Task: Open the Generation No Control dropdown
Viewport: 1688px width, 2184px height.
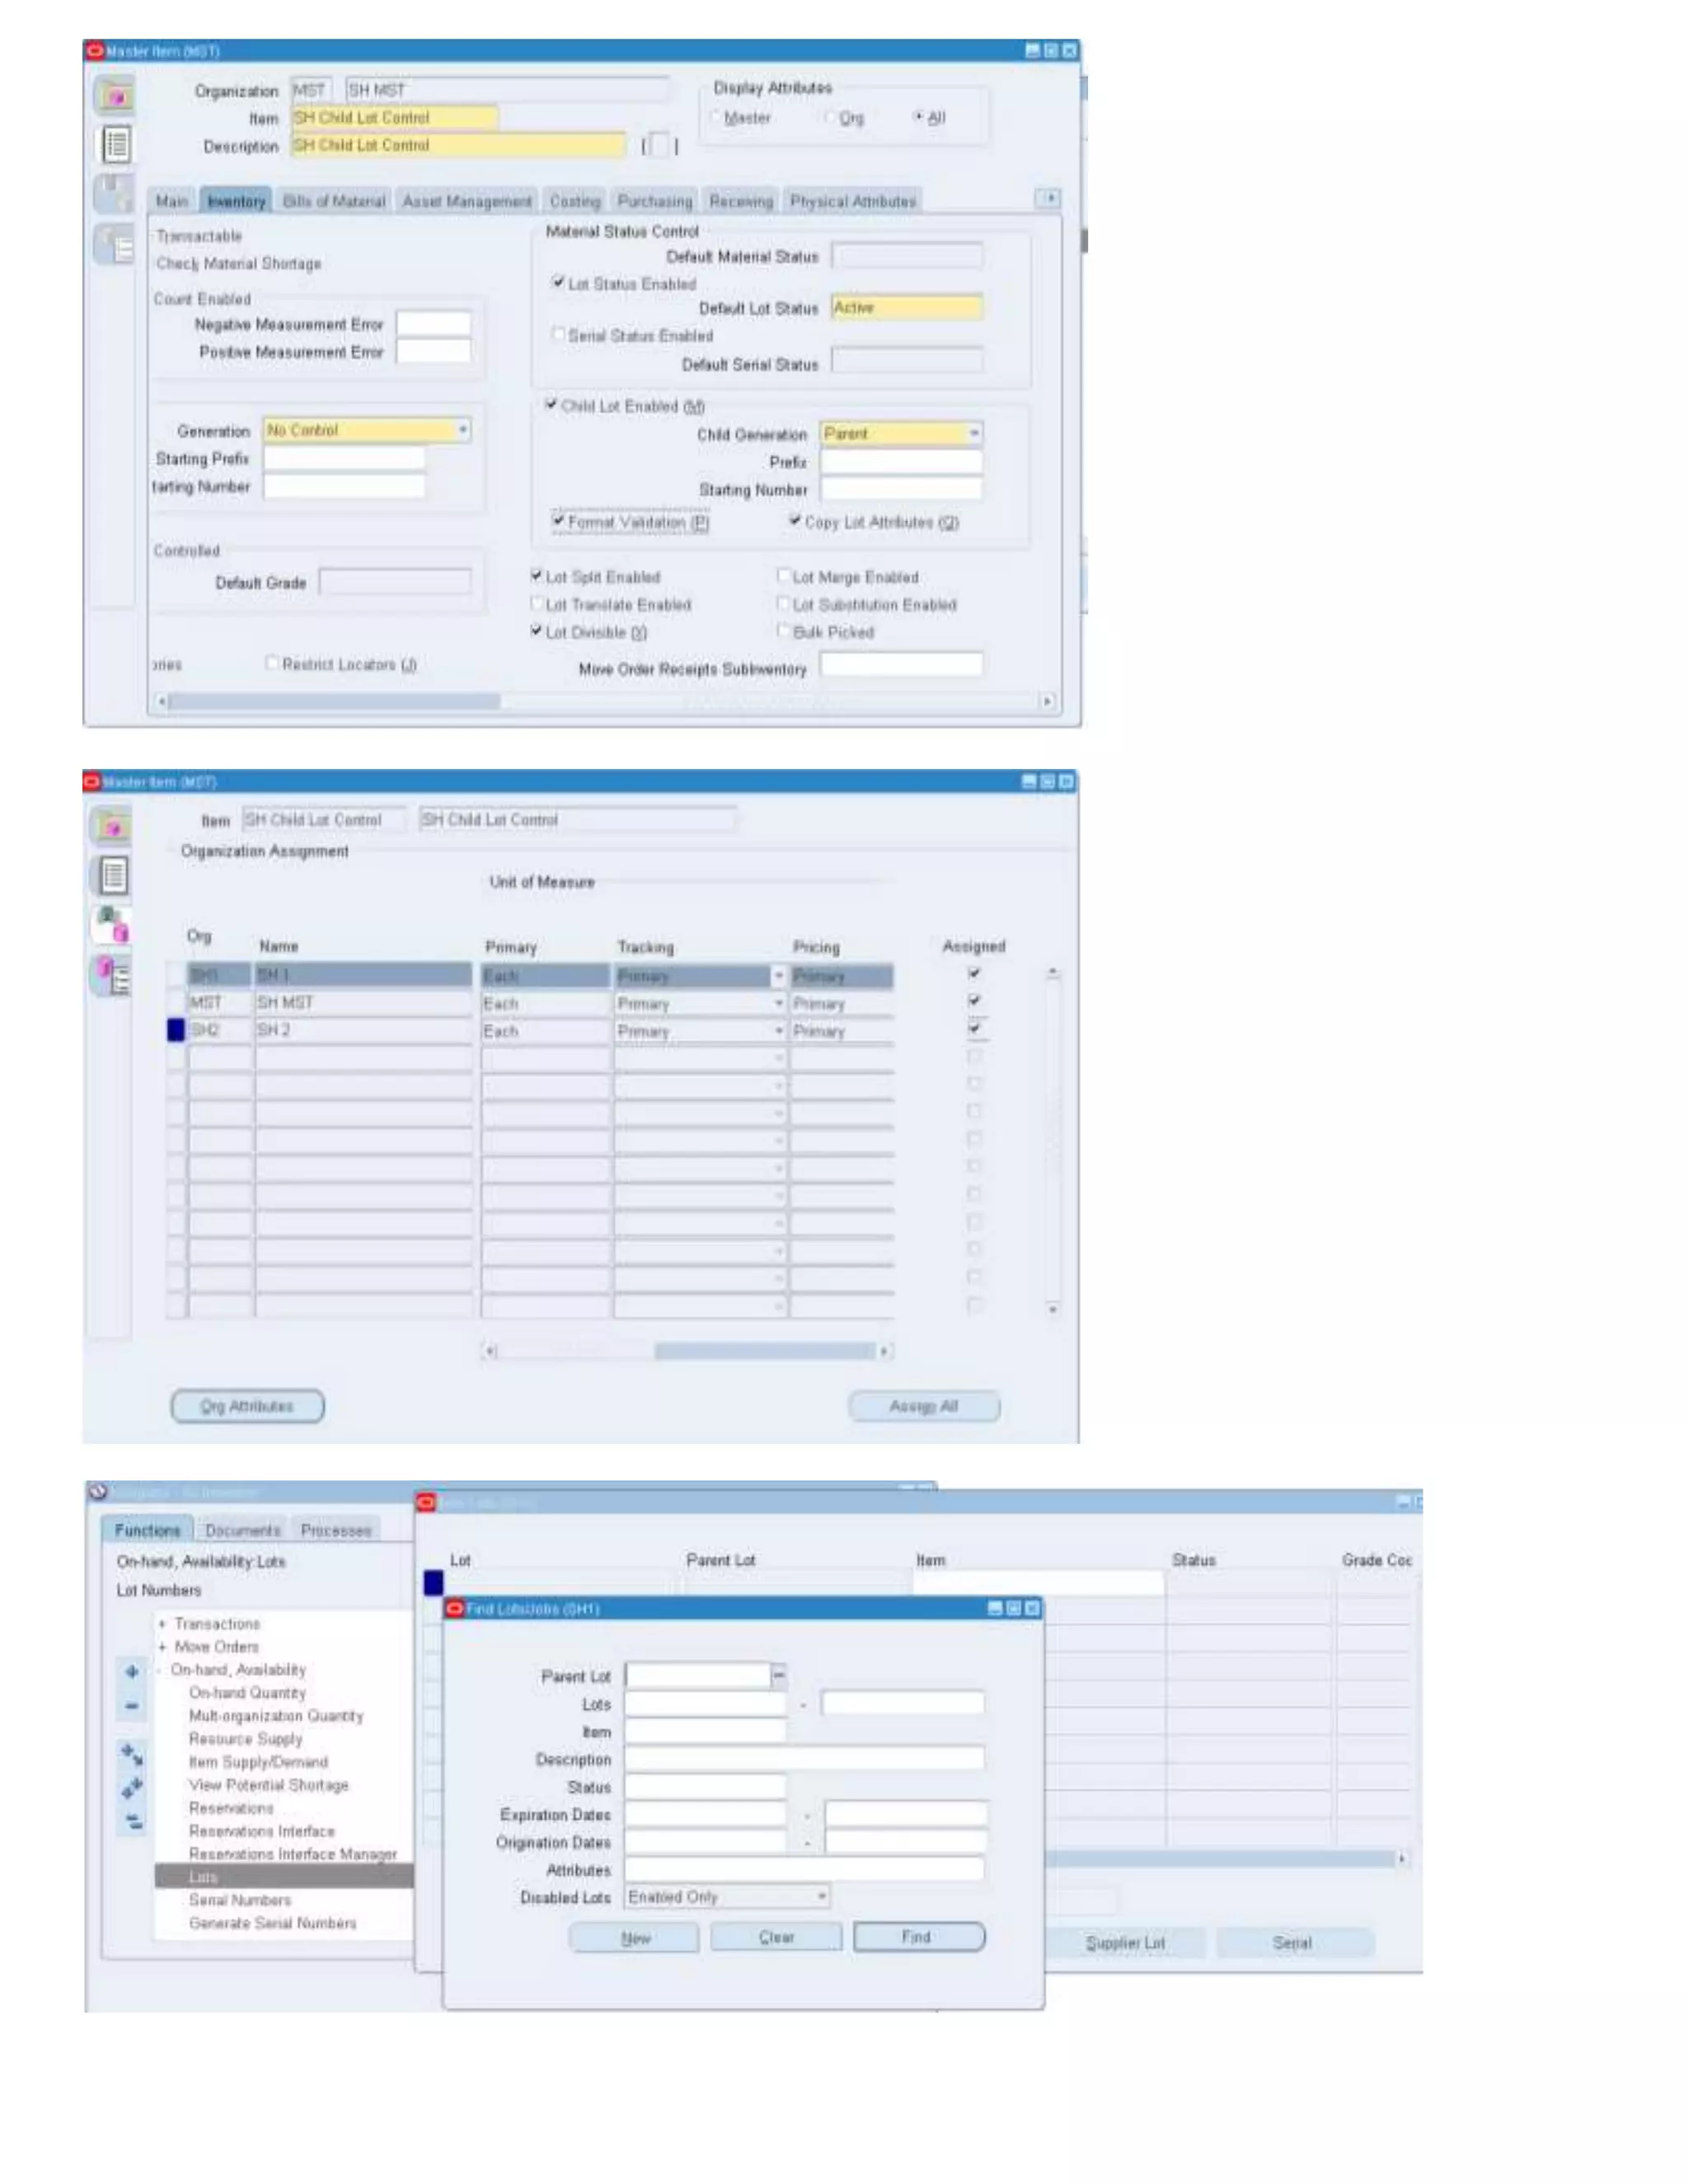Action: click(x=463, y=430)
